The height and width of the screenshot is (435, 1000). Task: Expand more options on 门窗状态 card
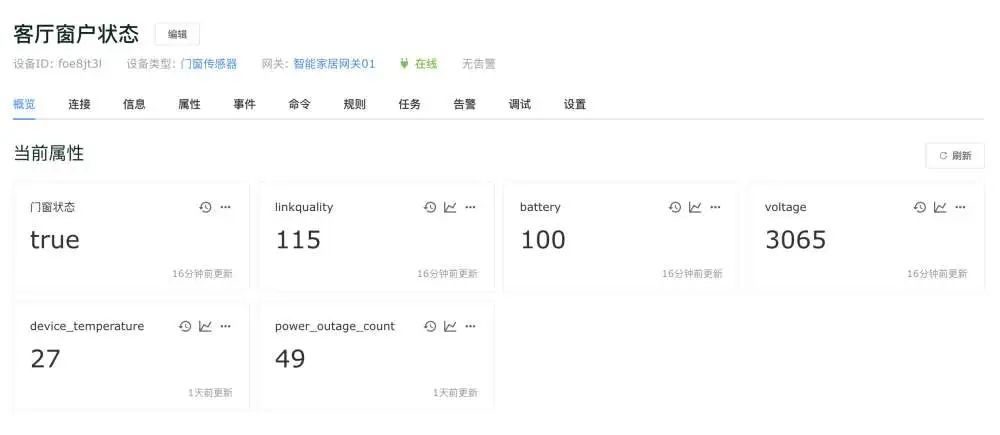click(x=225, y=207)
